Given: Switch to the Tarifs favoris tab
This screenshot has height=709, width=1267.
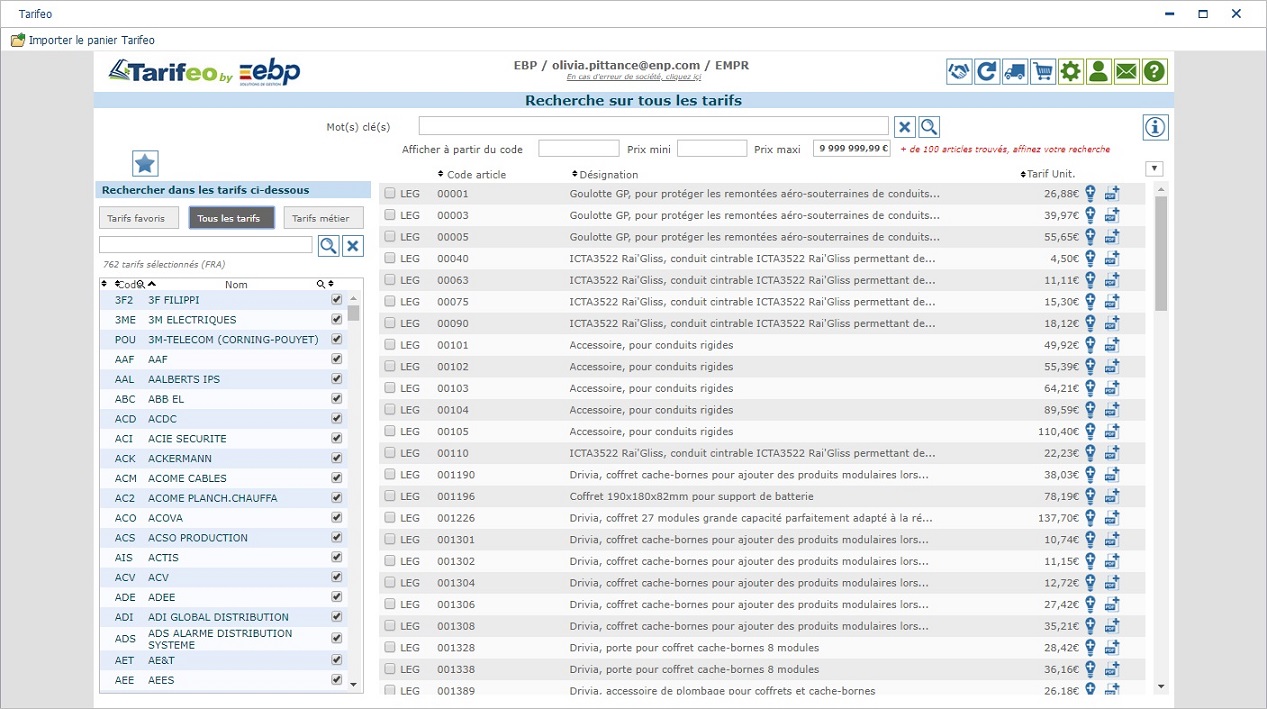Looking at the screenshot, I should [x=140, y=218].
